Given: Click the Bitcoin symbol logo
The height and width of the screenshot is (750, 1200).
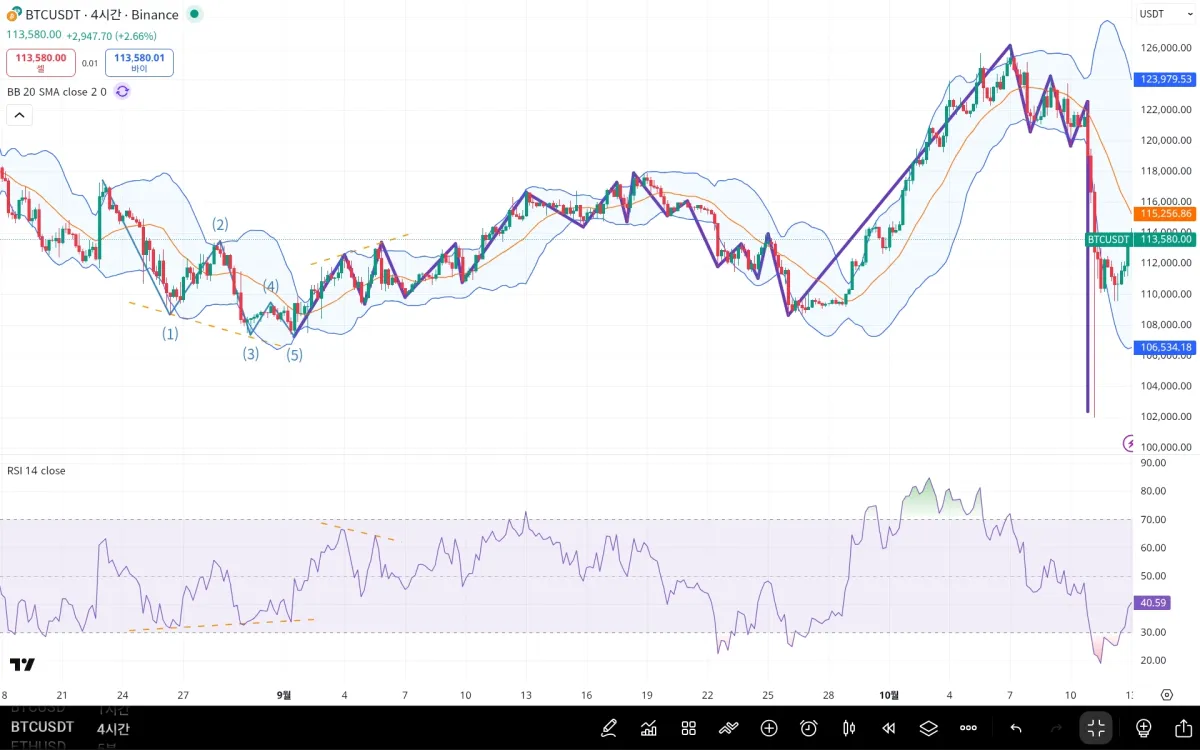Looking at the screenshot, I should pos(14,15).
